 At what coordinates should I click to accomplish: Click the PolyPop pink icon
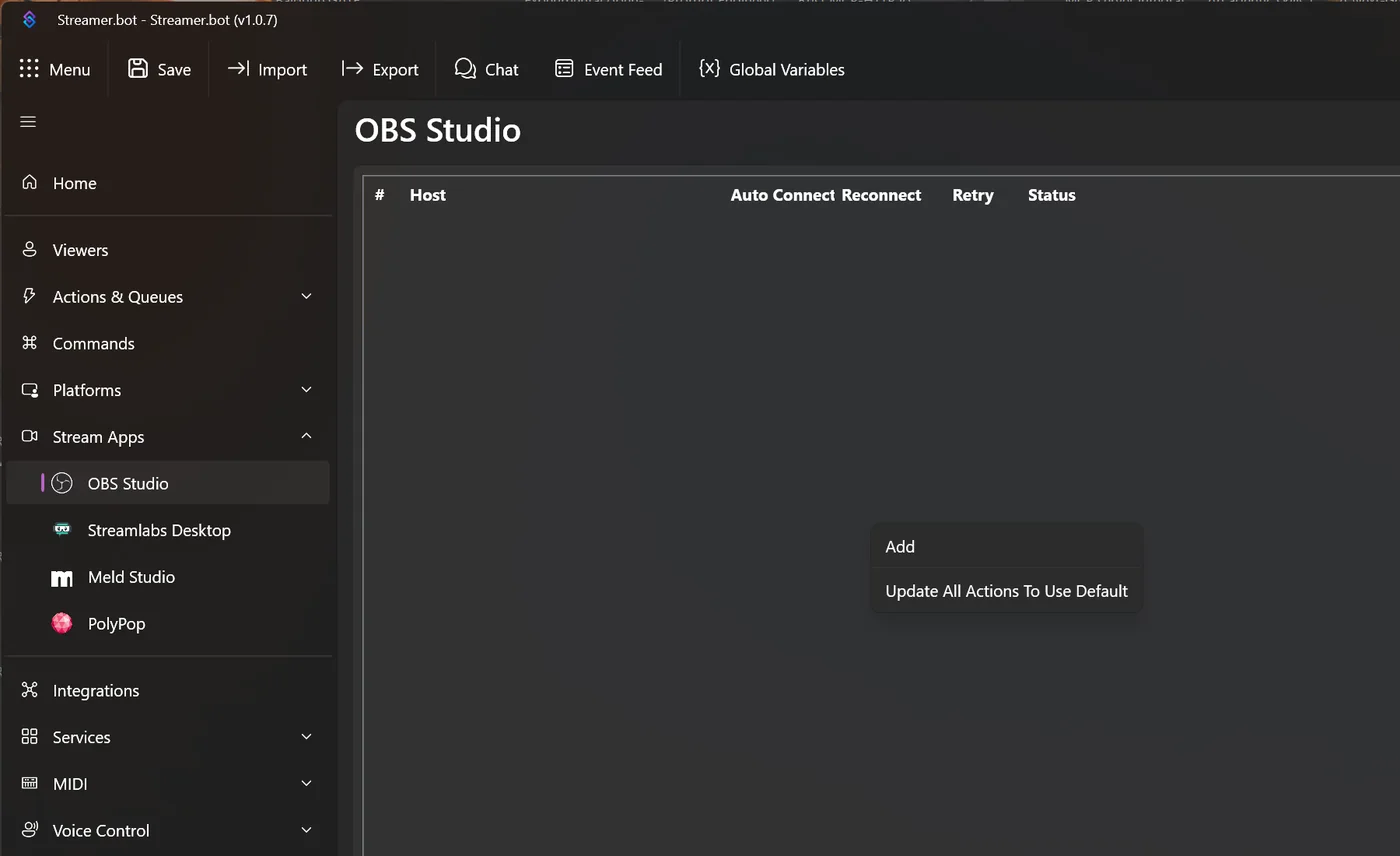[x=62, y=623]
